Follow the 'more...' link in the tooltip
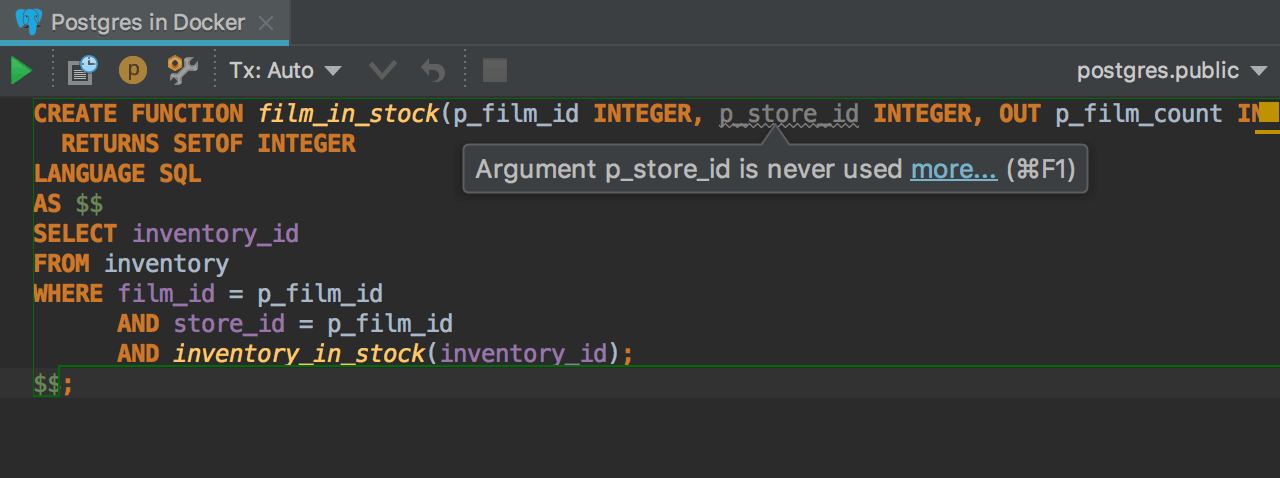The height and width of the screenshot is (478, 1280). [x=953, y=169]
